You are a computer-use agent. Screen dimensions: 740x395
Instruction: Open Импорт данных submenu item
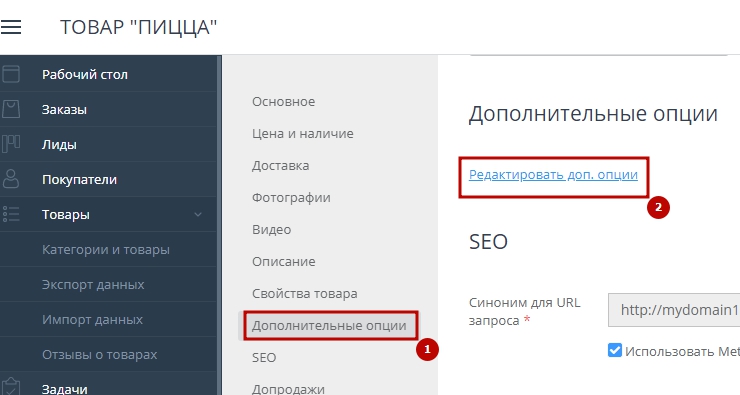92,319
